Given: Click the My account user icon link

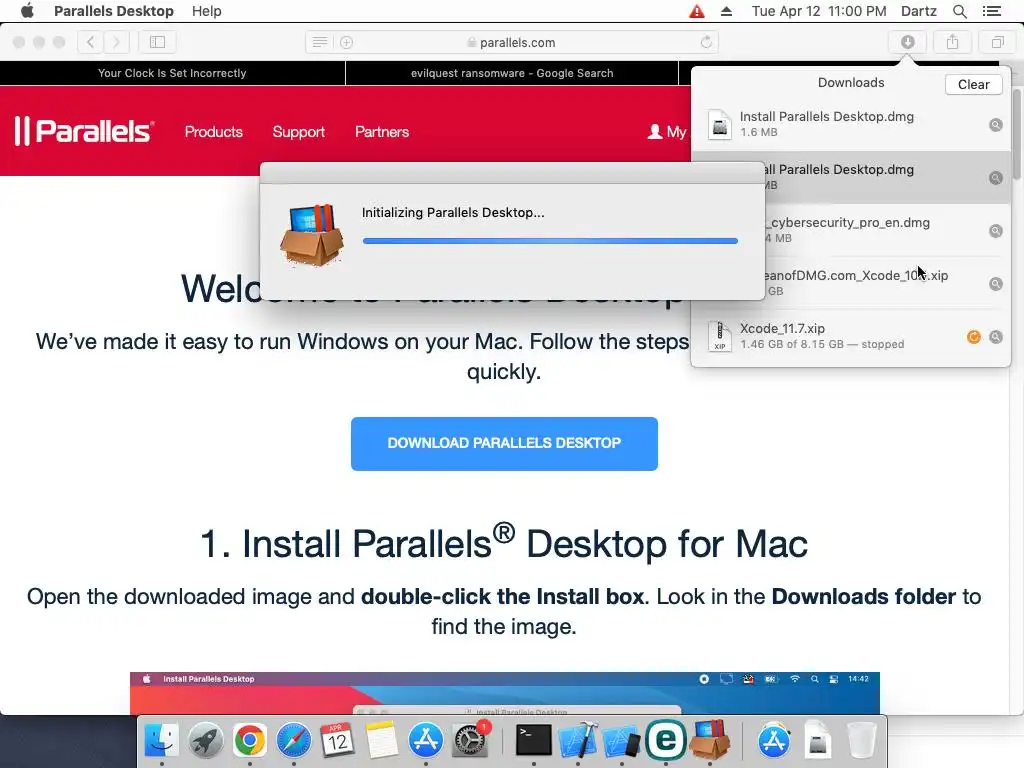Looking at the screenshot, I should [667, 132].
